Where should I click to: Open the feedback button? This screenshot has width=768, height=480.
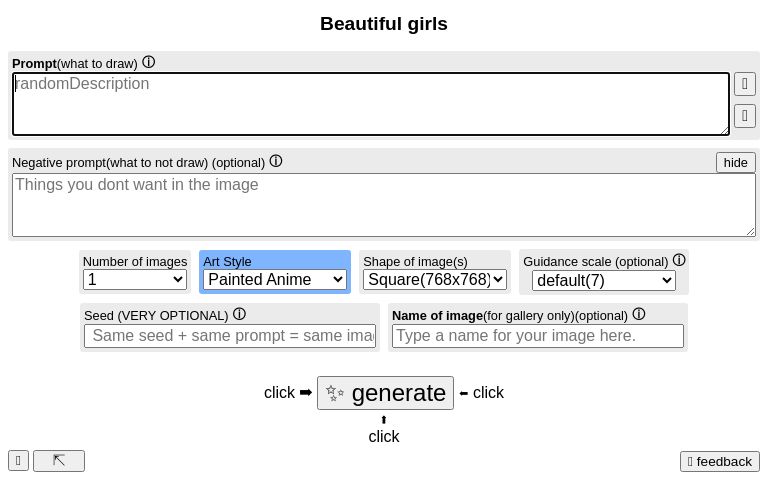[719, 461]
